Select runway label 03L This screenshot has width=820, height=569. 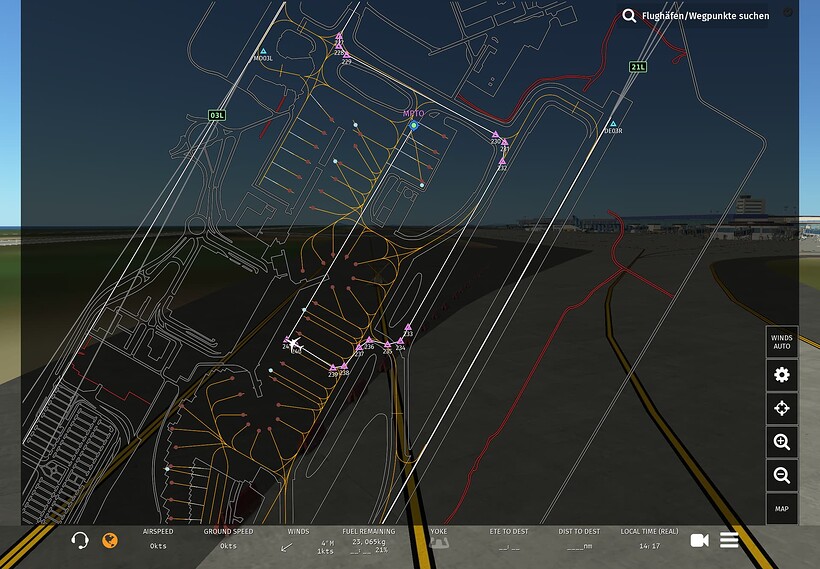tap(217, 115)
